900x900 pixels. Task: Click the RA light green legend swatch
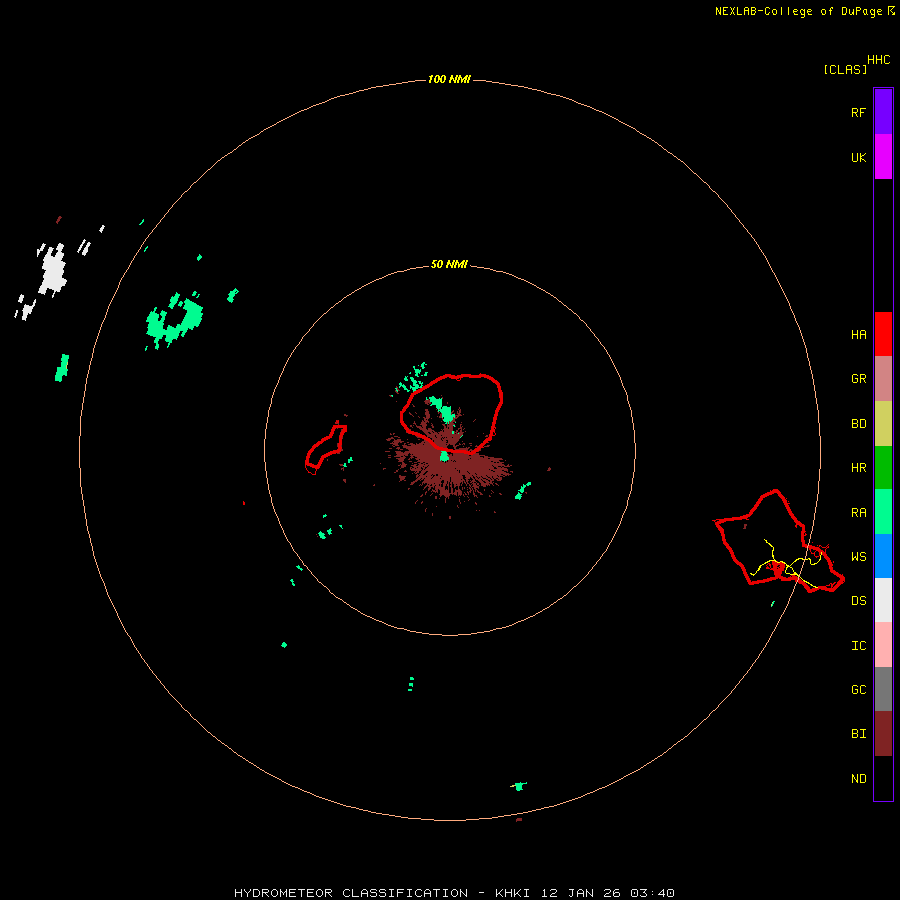pos(883,512)
